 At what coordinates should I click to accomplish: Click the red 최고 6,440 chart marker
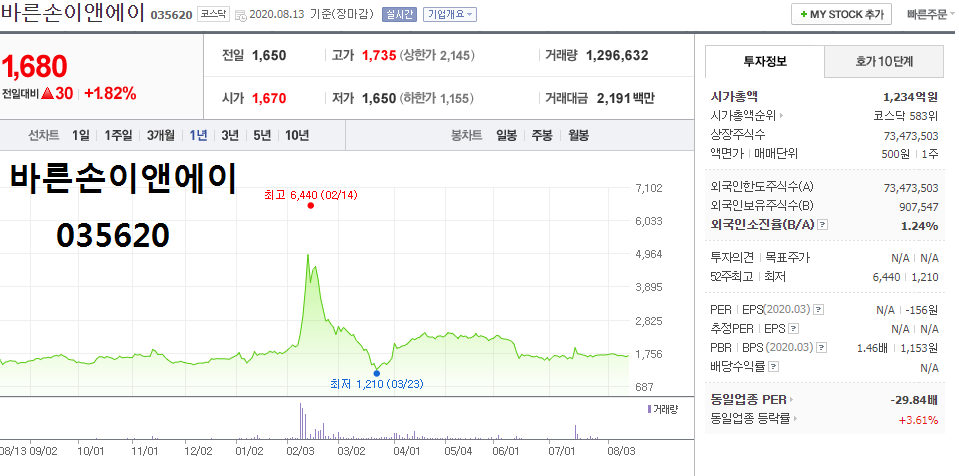pos(311,206)
